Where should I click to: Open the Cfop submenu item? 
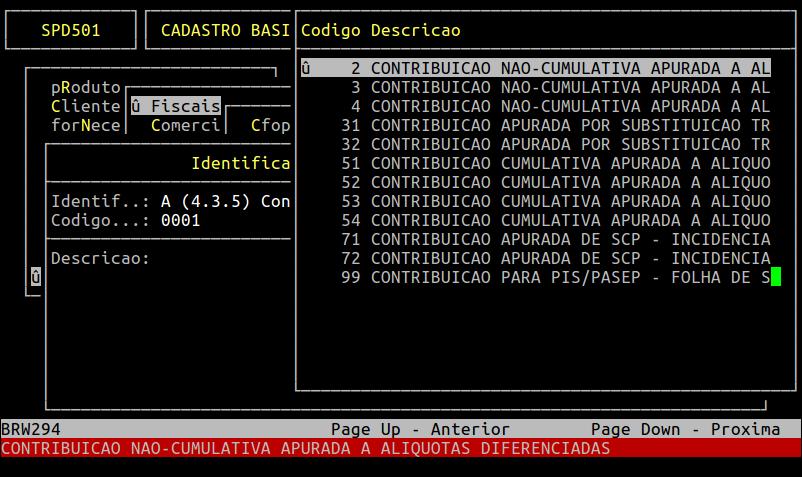(270, 125)
